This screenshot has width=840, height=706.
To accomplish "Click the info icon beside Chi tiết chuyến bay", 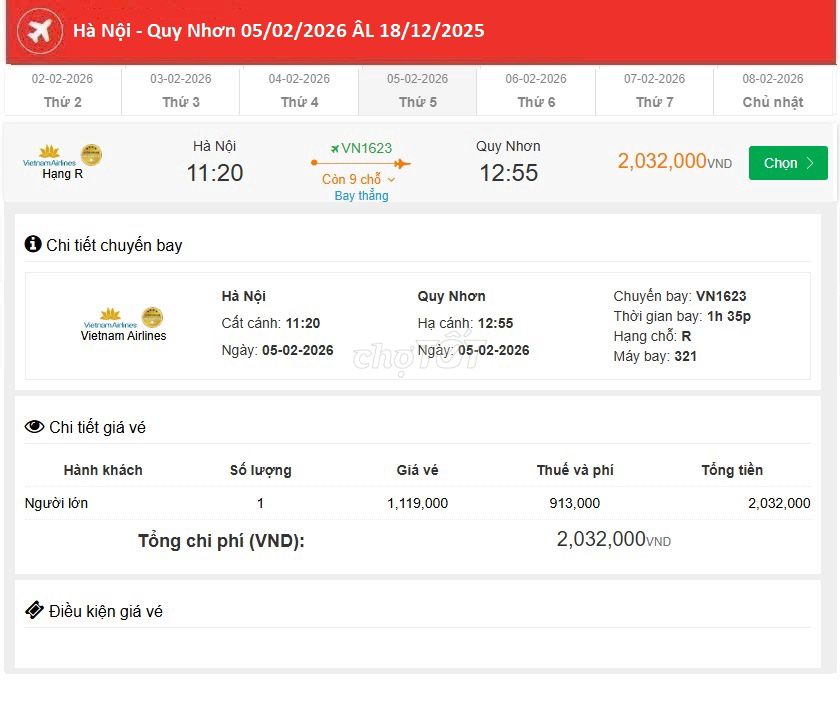I will (35, 244).
